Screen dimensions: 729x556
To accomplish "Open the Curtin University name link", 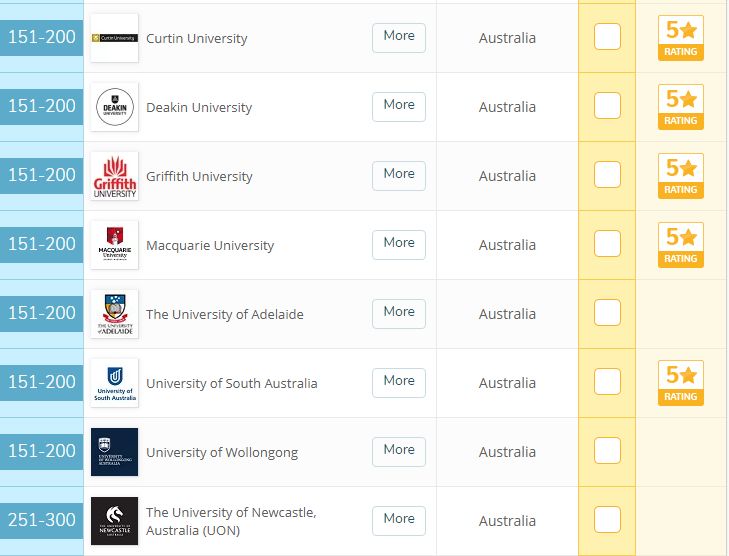I will pyautogui.click(x=197, y=38).
